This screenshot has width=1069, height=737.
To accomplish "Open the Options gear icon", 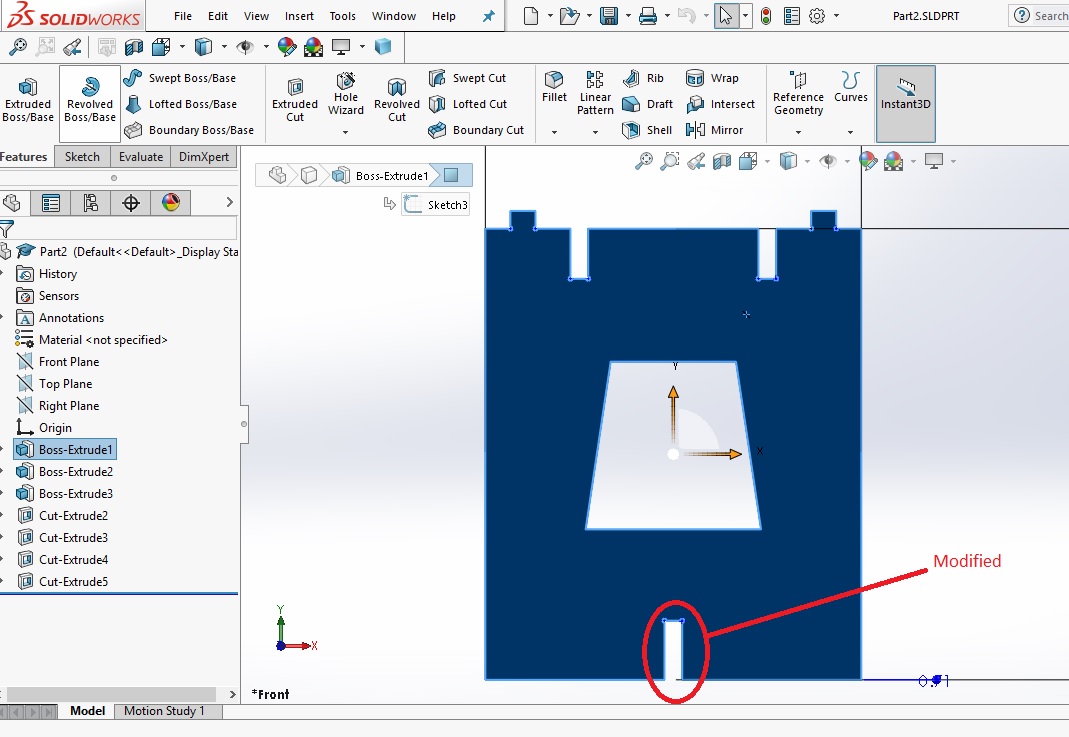I will (x=817, y=16).
